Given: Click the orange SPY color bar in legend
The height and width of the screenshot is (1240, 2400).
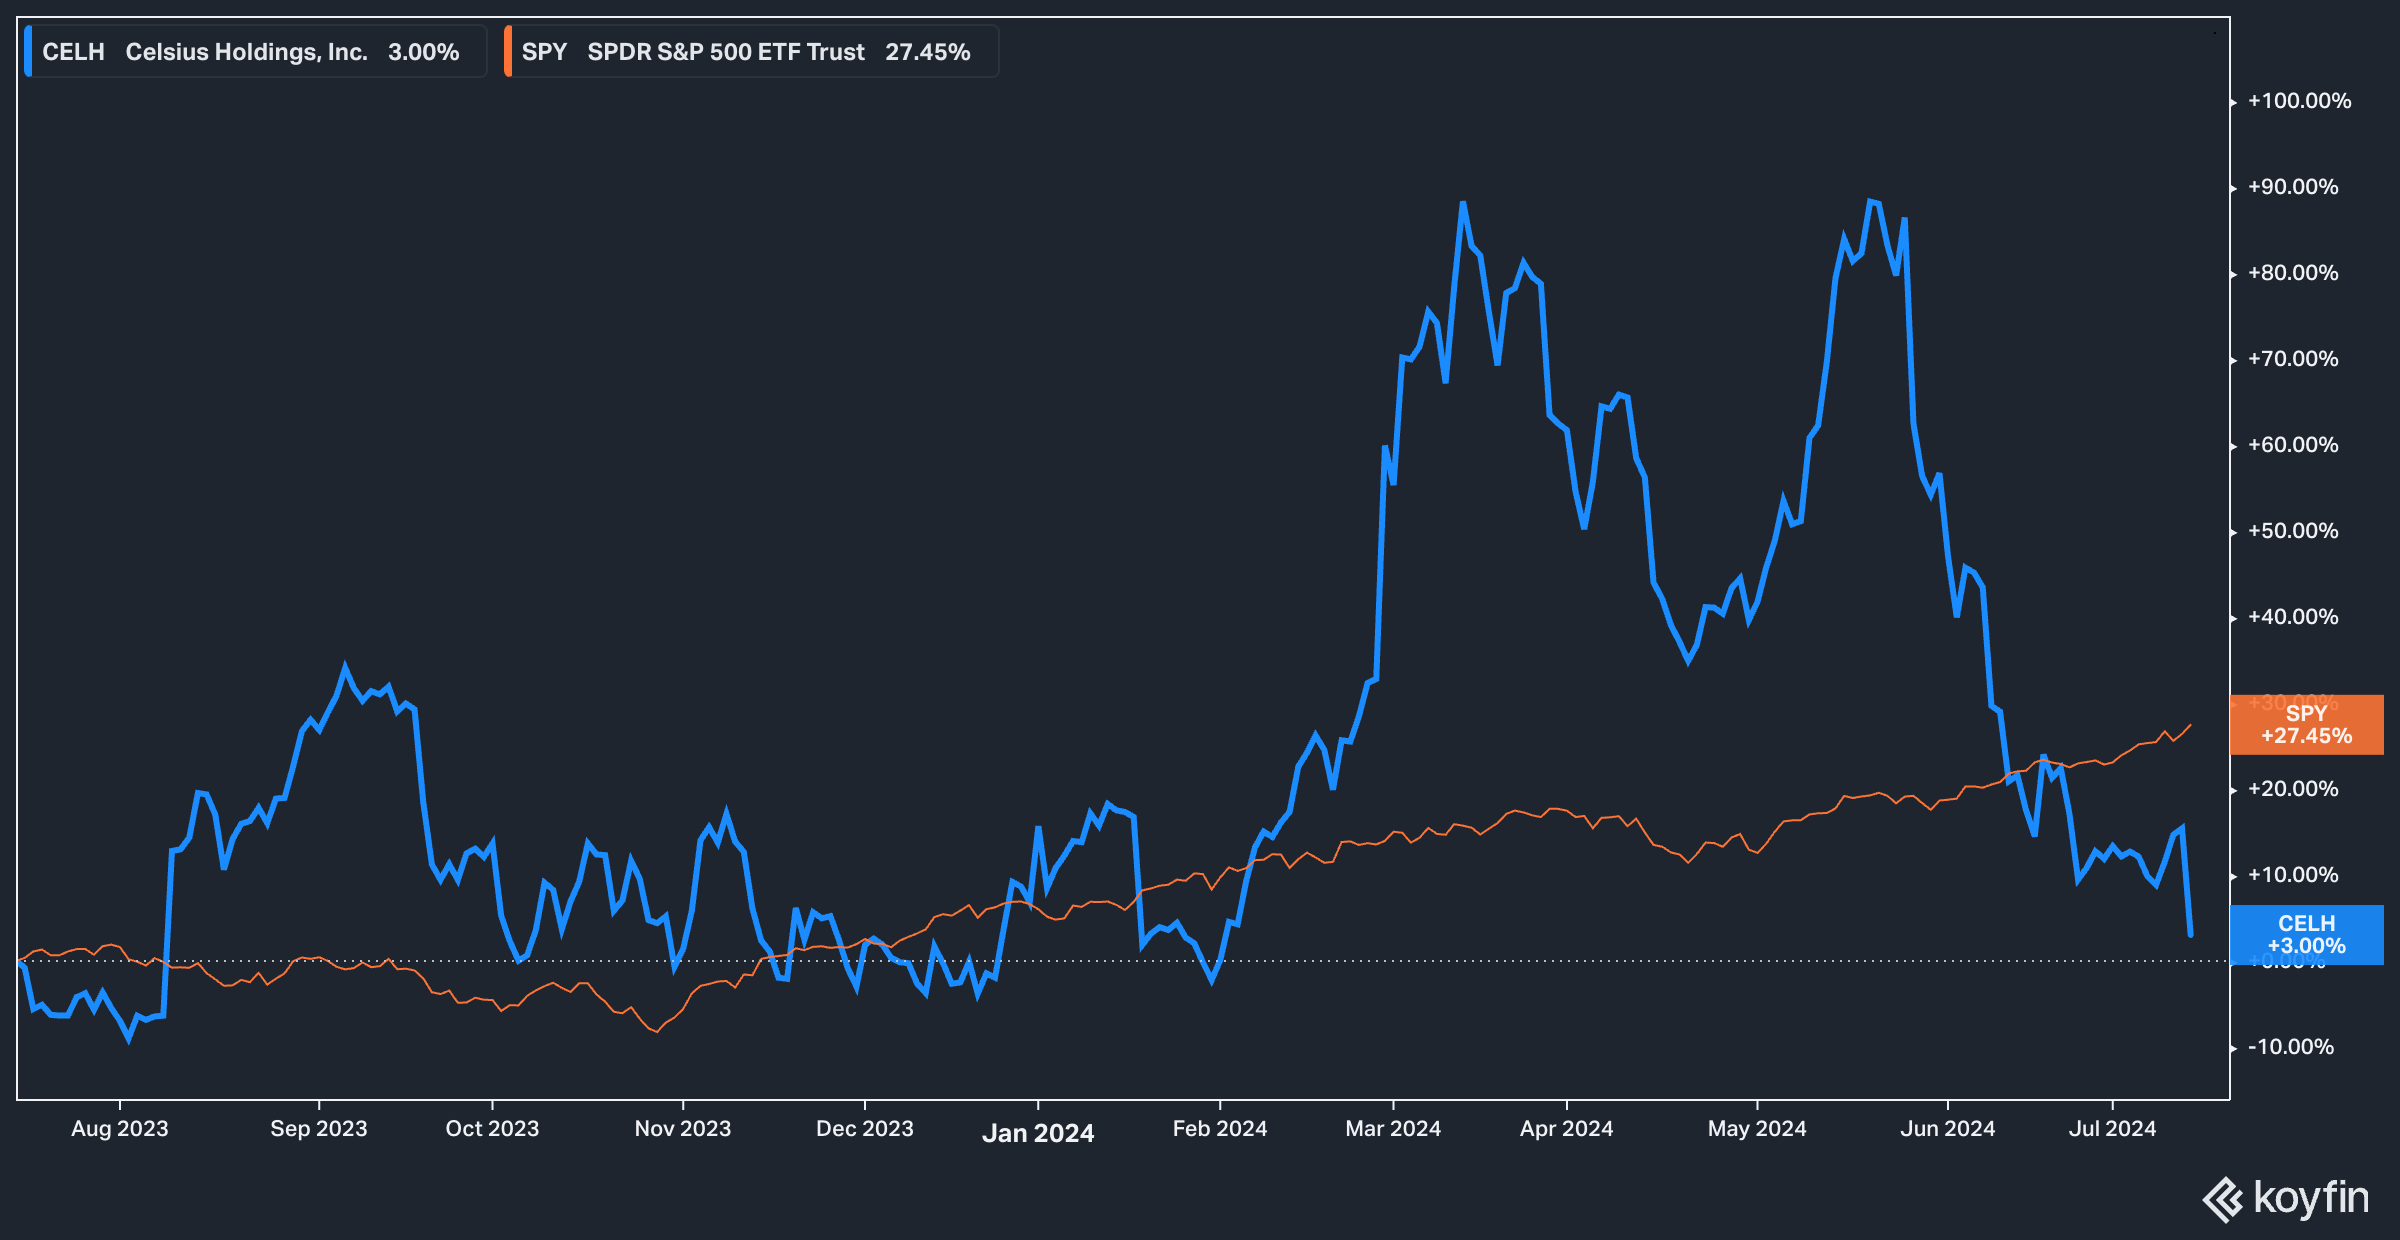Looking at the screenshot, I should (x=508, y=52).
